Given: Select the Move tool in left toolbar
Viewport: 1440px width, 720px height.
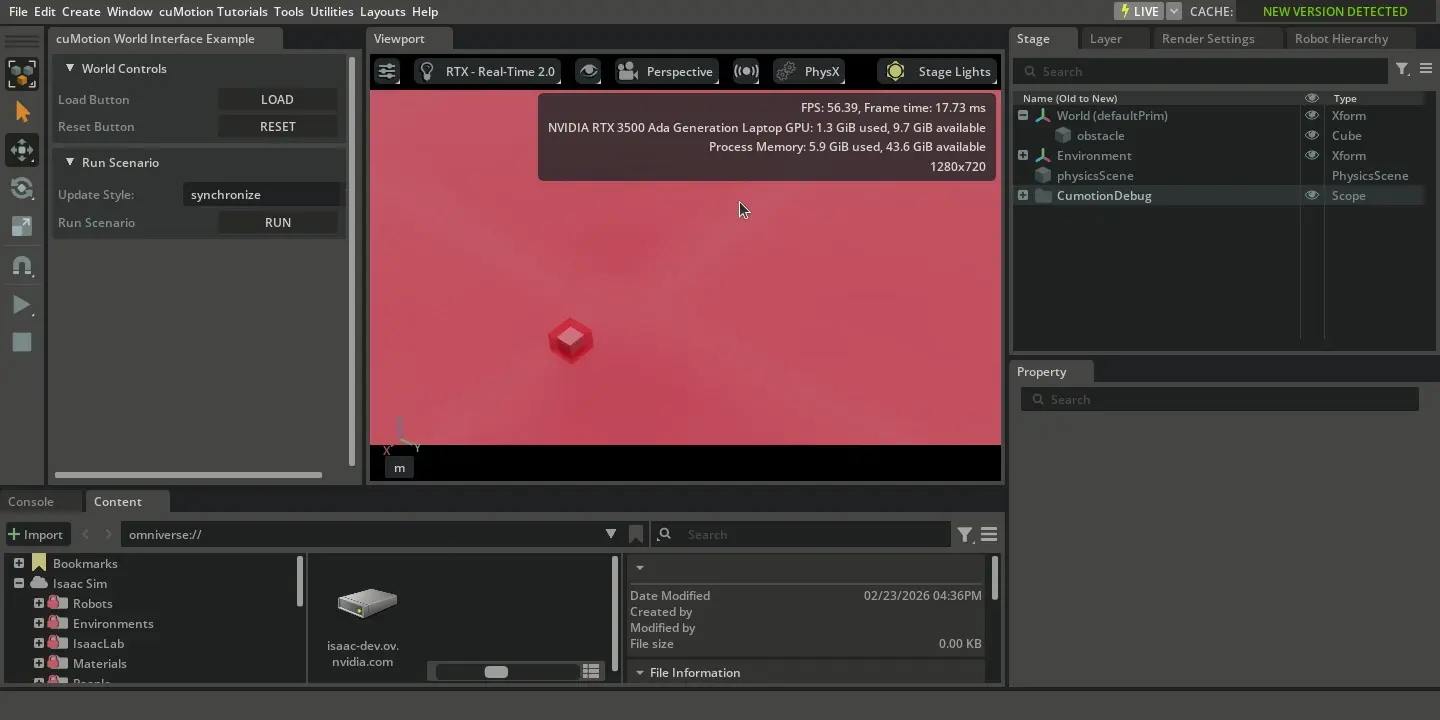Looking at the screenshot, I should pyautogui.click(x=22, y=150).
